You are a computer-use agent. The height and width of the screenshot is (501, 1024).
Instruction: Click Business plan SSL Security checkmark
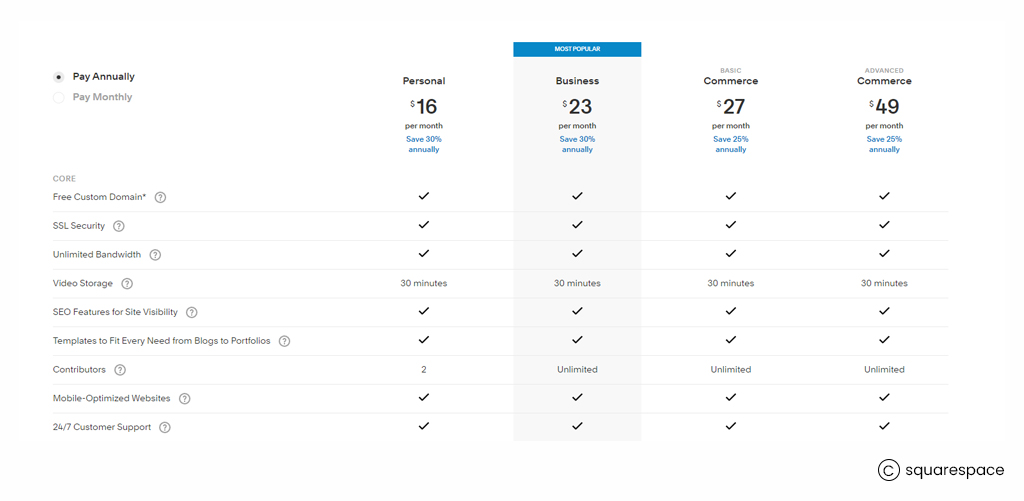pos(577,224)
